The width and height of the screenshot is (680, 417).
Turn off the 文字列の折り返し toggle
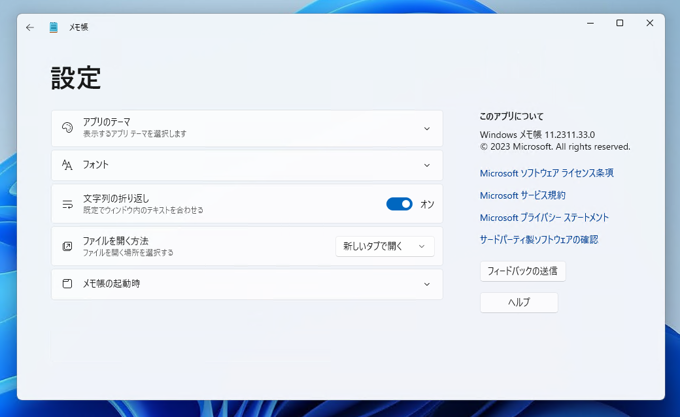(399, 204)
